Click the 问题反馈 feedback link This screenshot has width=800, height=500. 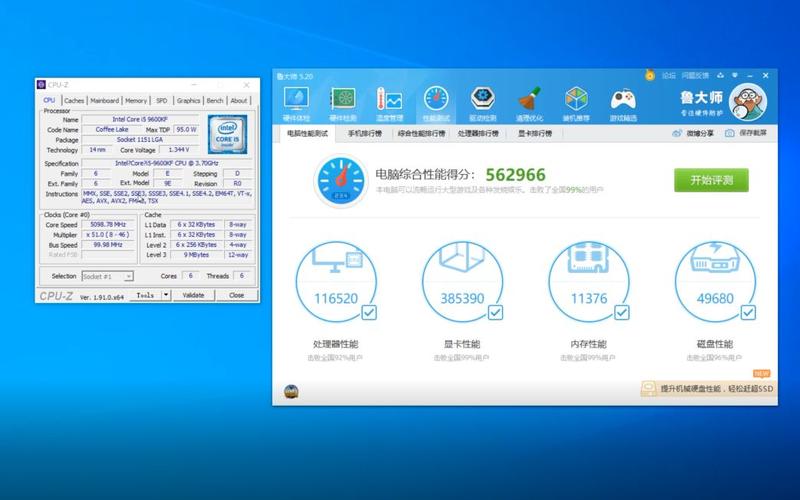click(x=695, y=76)
